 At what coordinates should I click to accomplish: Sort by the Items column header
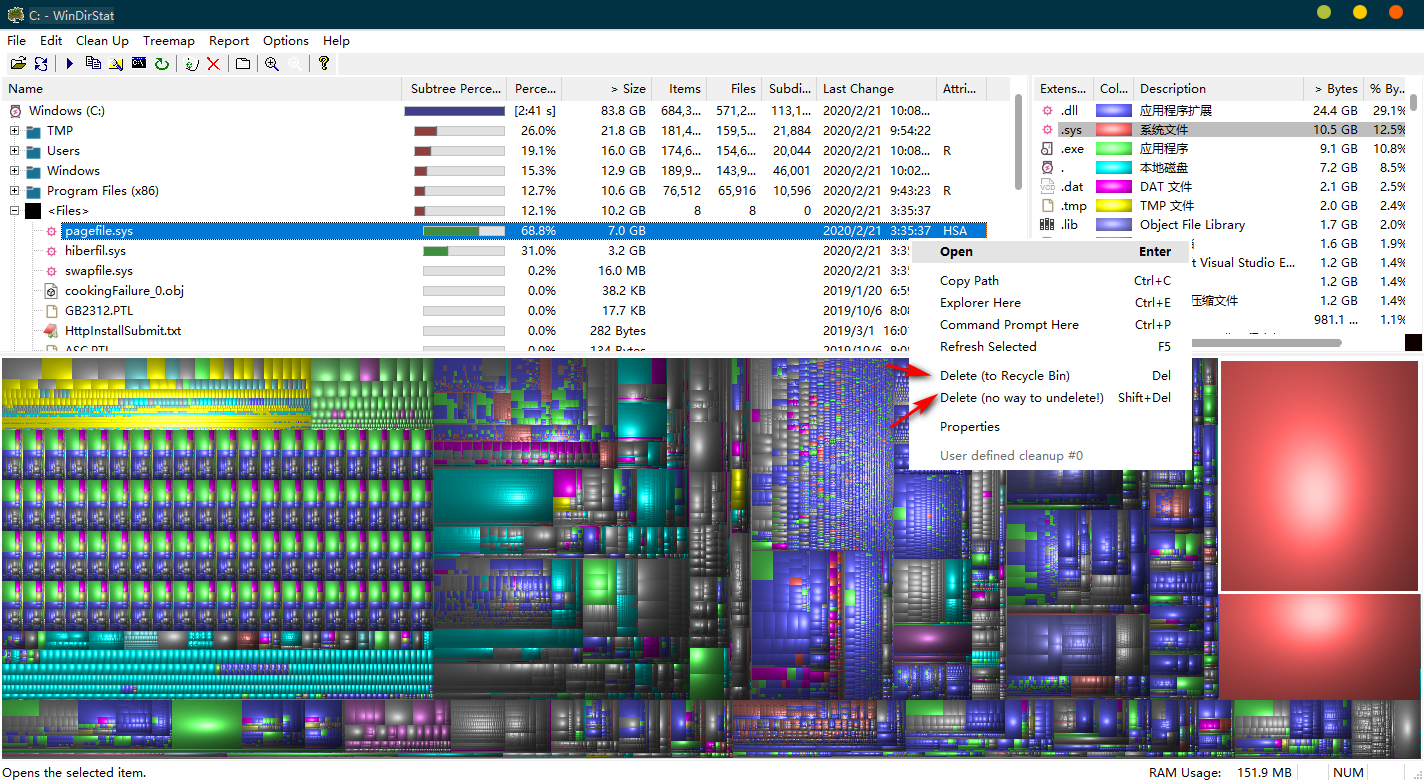point(679,89)
